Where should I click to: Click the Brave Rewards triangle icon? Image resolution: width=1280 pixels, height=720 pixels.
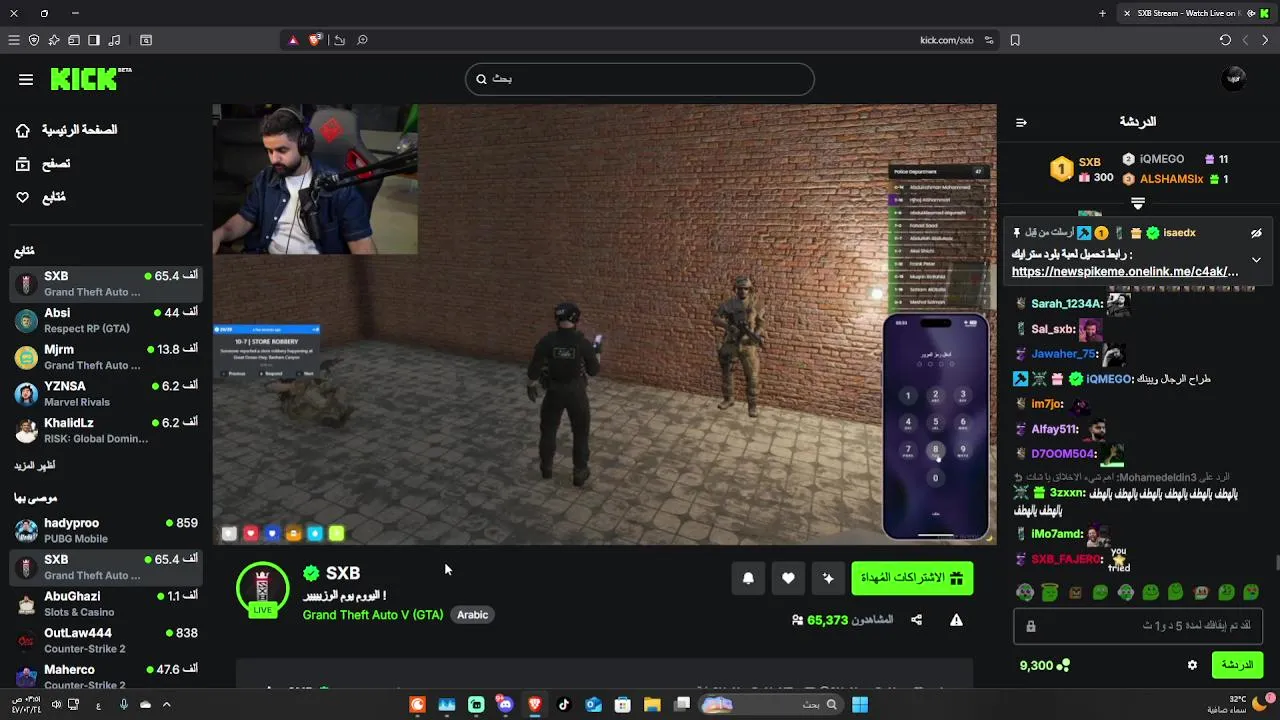[293, 40]
